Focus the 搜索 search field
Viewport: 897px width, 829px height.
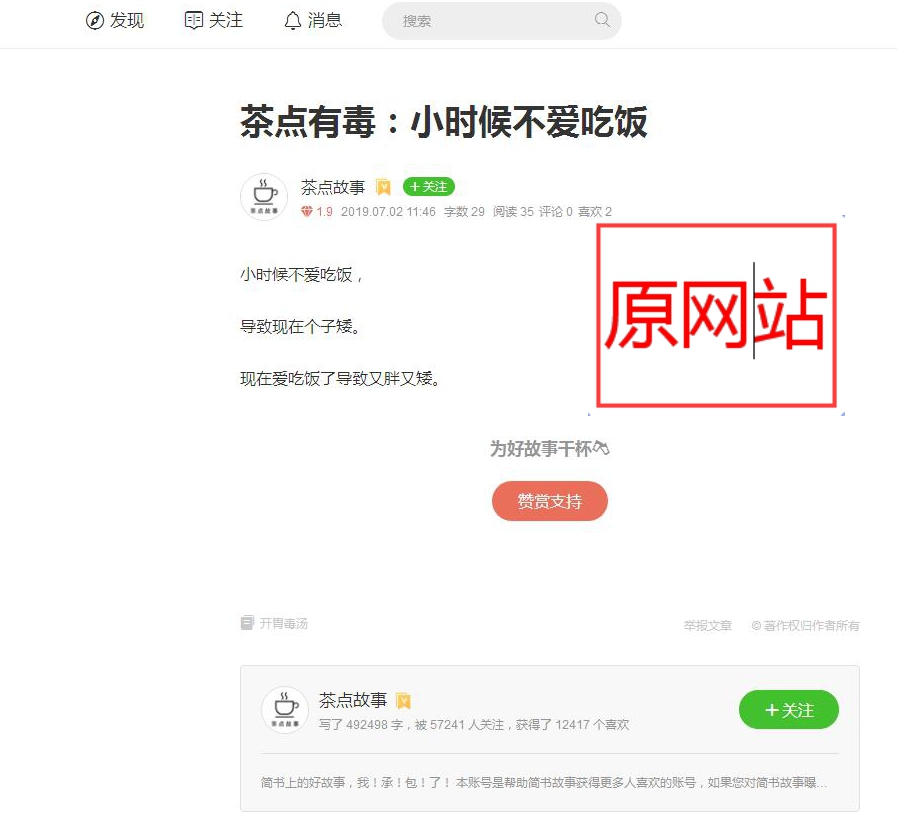coord(502,21)
